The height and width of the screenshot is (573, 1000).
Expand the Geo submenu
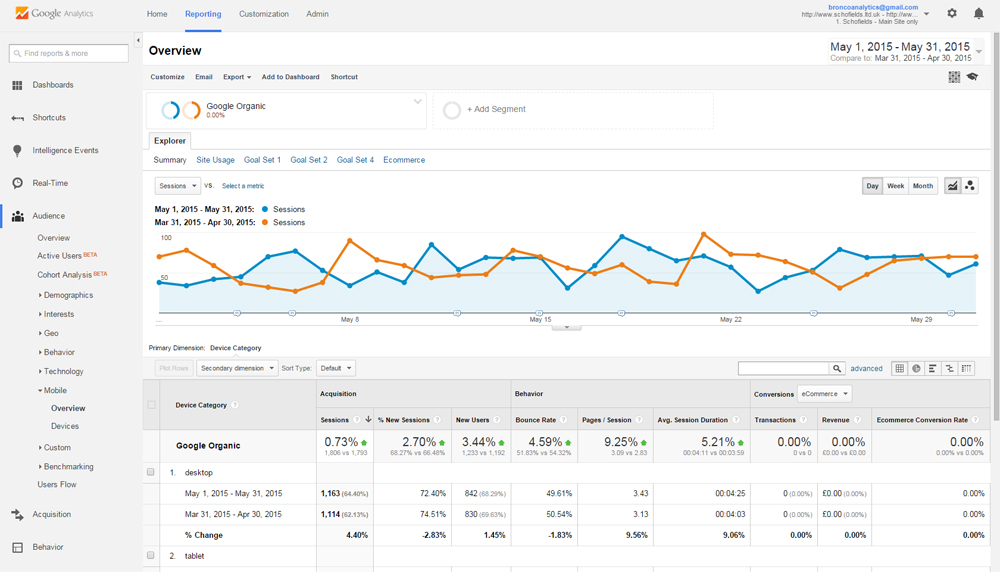click(x=49, y=333)
